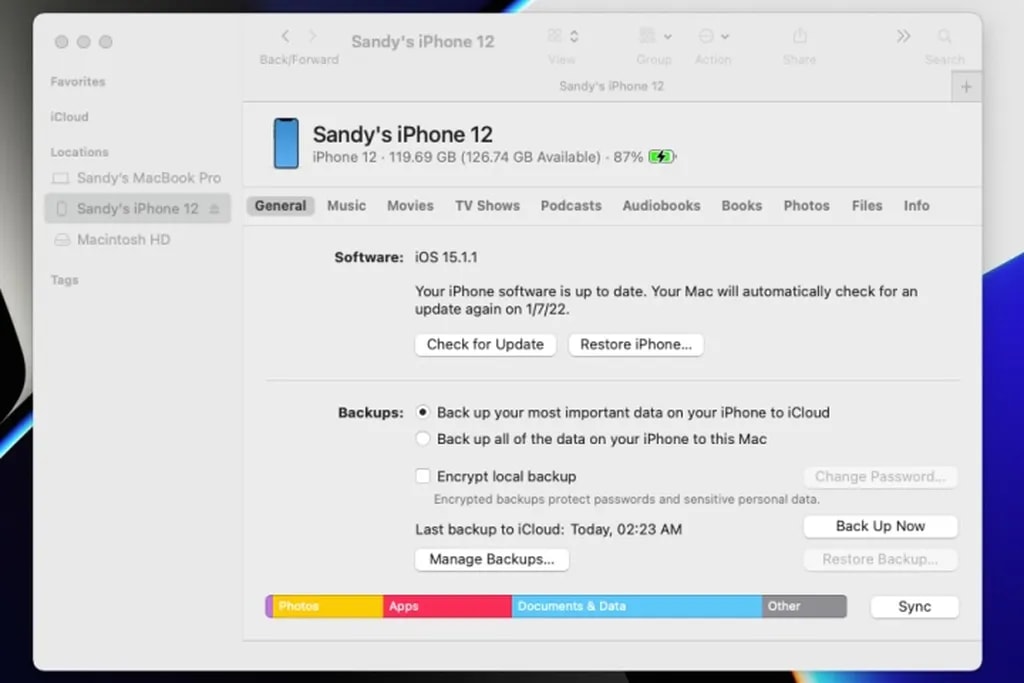The image size is (1024, 683).
Task: Enable Encrypt local backup checkbox
Action: click(x=424, y=477)
